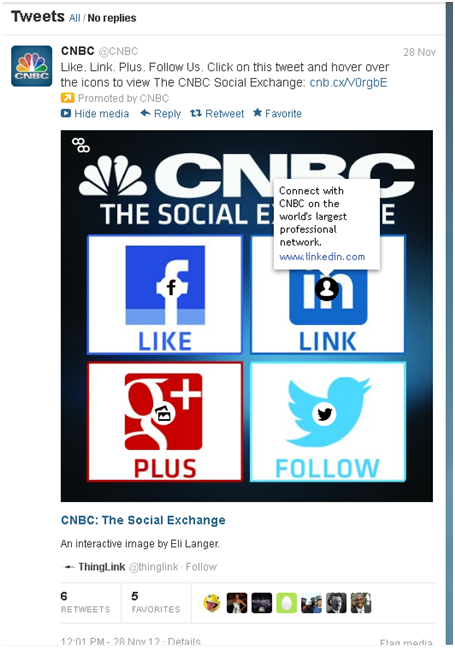The height and width of the screenshot is (648, 455).
Task: Click the green egg user avatar
Action: click(x=286, y=603)
